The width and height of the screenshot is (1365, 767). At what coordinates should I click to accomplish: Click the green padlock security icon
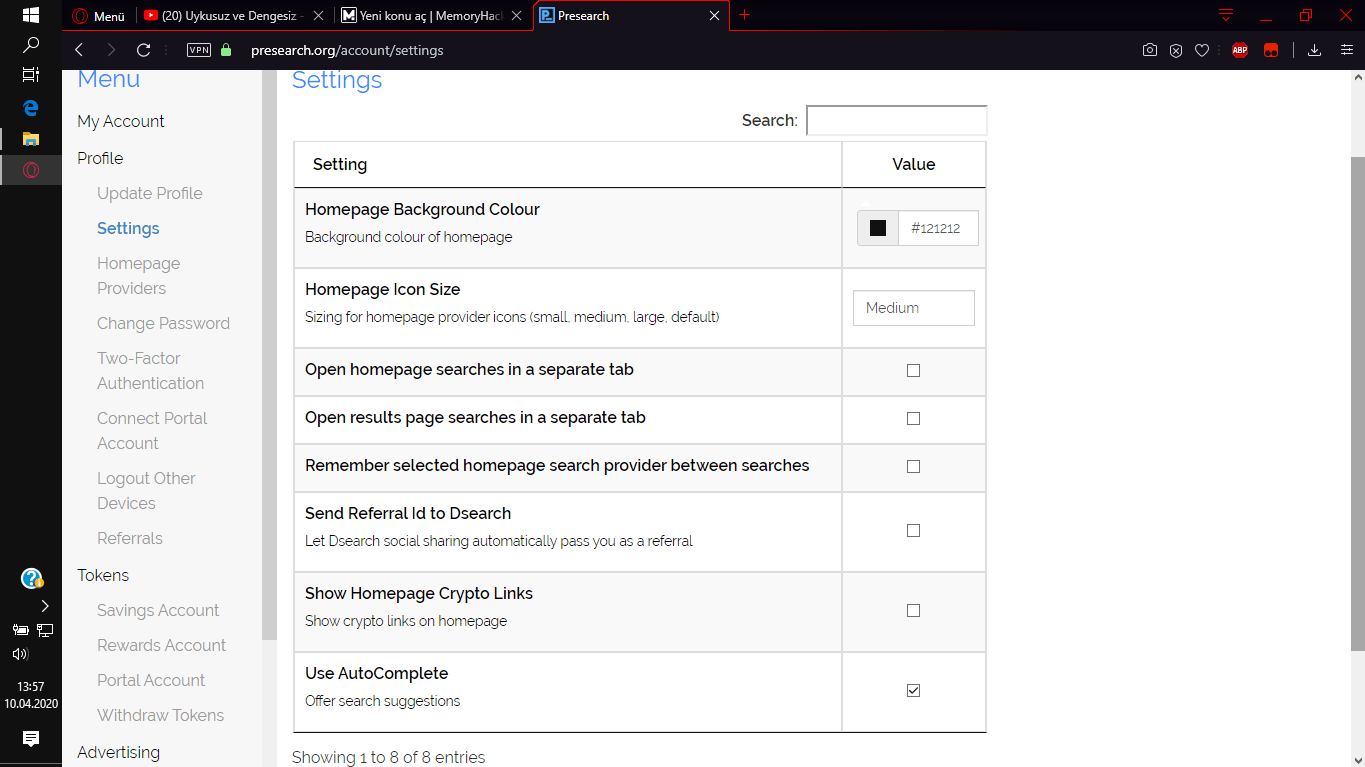tap(225, 50)
